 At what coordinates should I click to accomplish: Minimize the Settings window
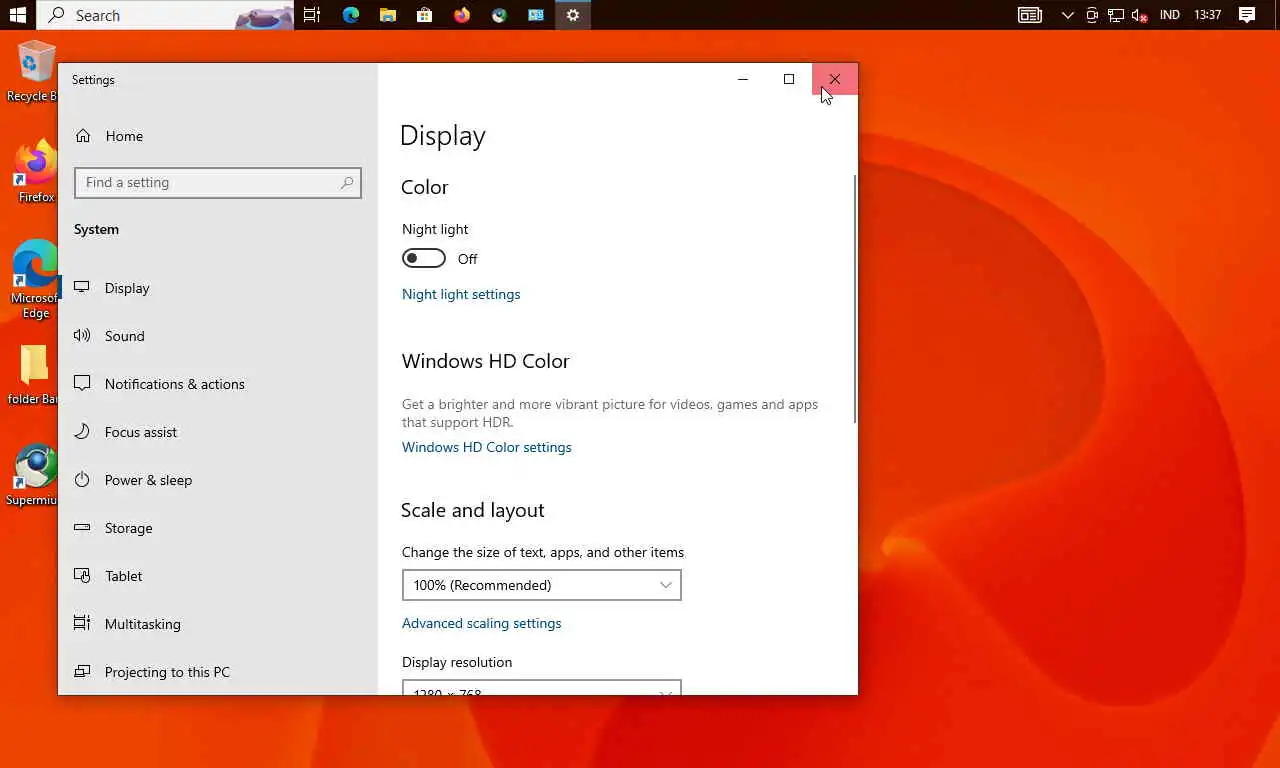pos(743,79)
